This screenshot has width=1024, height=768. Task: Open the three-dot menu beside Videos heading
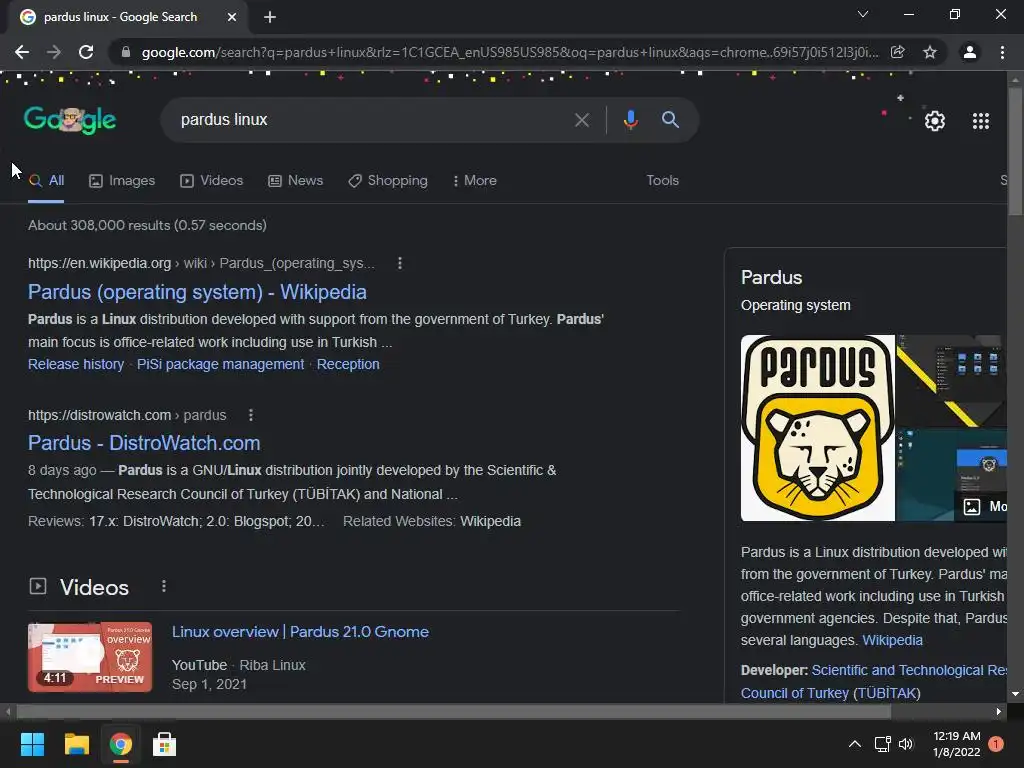[x=164, y=586]
